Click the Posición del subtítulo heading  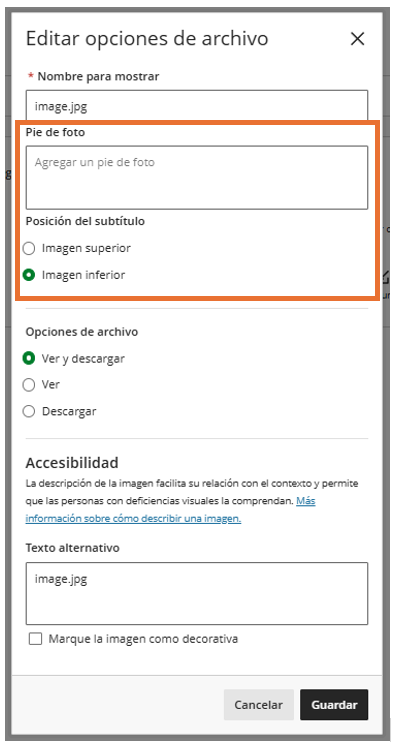[x=85, y=221]
